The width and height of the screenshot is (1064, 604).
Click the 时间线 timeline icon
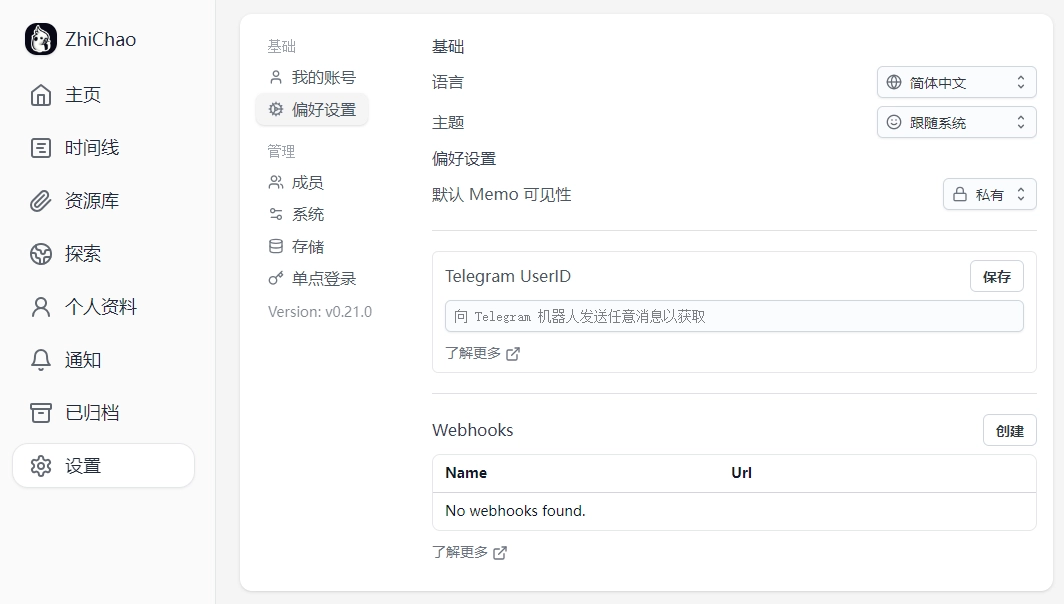click(41, 148)
